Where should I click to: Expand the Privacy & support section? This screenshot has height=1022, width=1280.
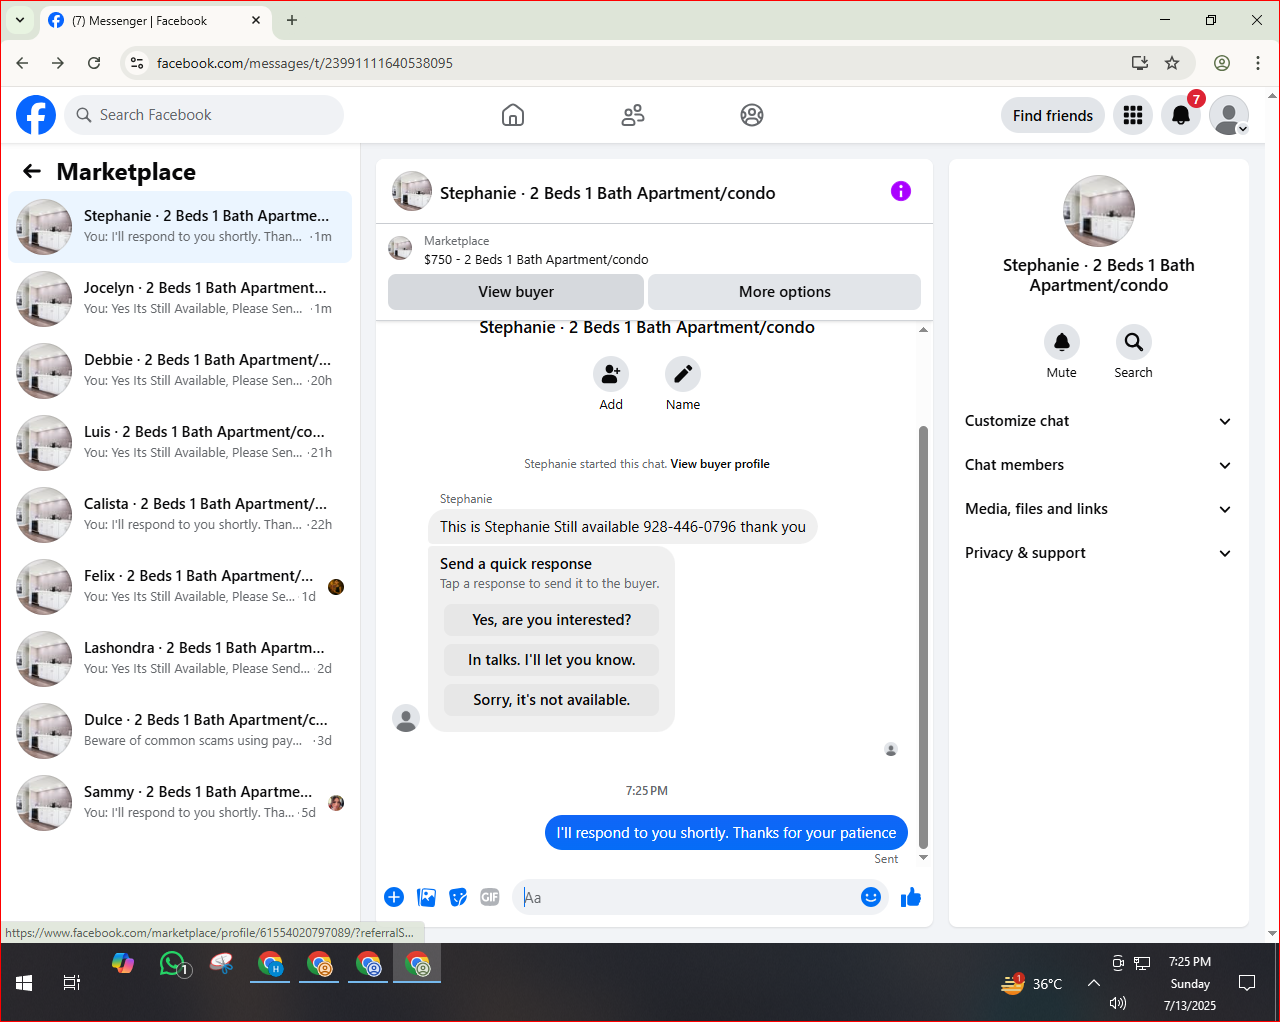pyautogui.click(x=1098, y=553)
